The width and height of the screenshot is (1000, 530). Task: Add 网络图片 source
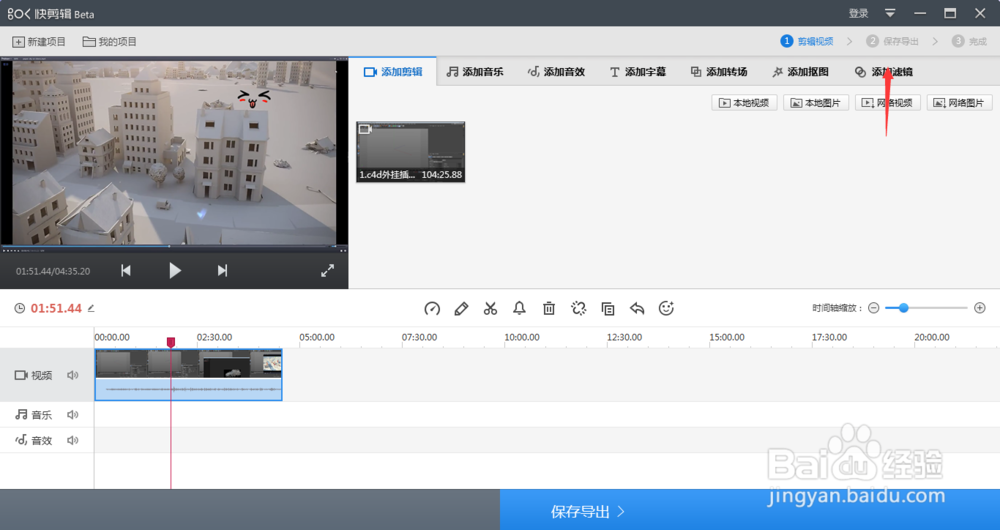coord(959,103)
